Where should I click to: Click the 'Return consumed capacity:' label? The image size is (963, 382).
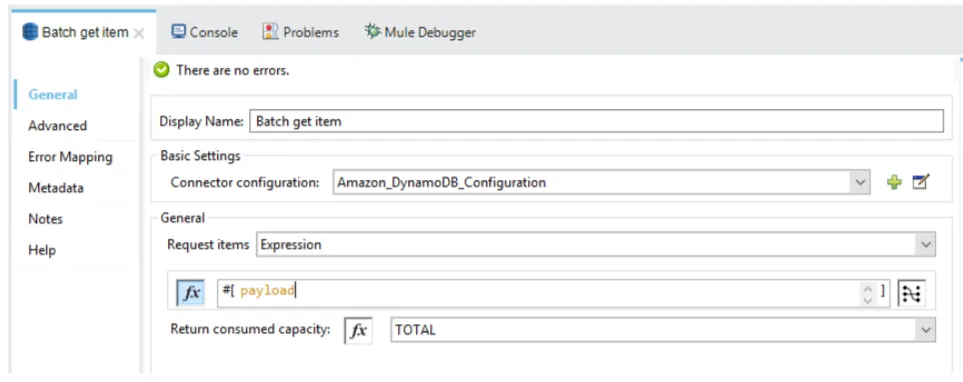[250, 329]
